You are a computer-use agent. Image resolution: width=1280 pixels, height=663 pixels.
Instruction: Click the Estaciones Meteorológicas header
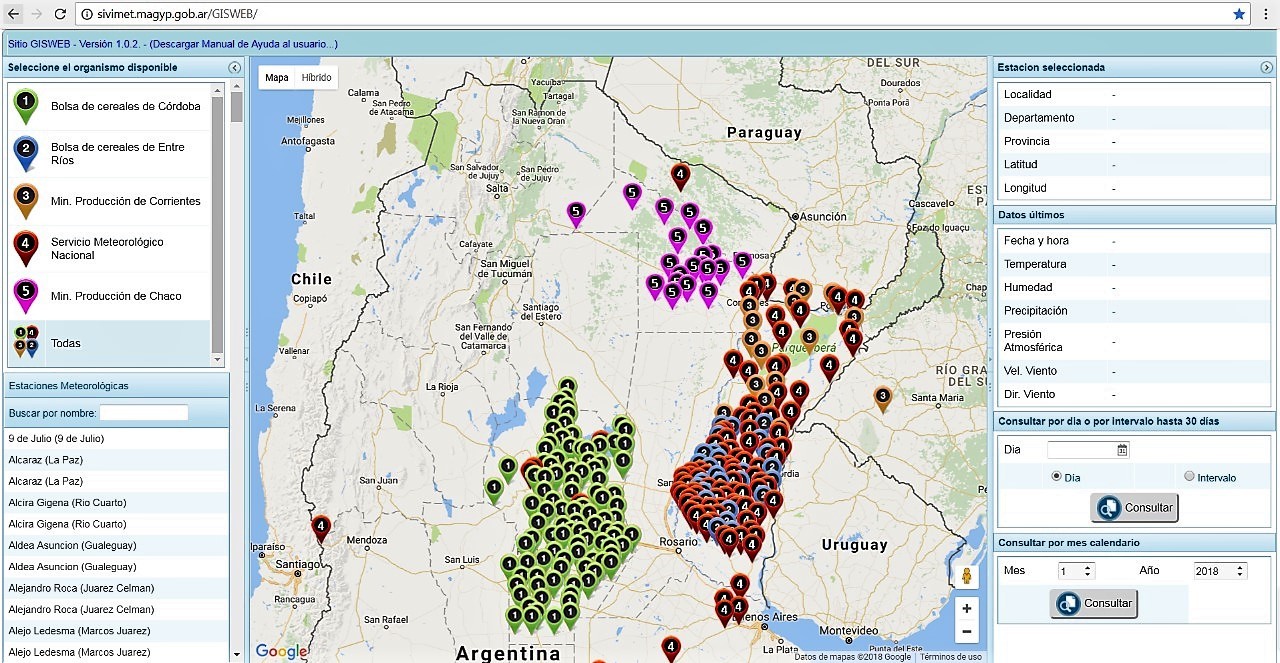pyautogui.click(x=116, y=385)
